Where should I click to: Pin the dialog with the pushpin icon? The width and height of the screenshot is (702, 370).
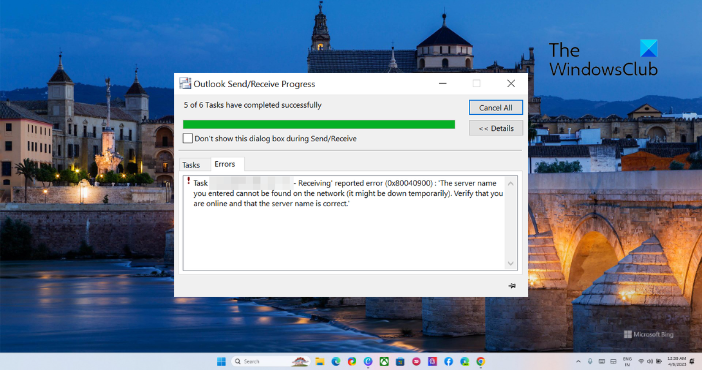(x=512, y=285)
